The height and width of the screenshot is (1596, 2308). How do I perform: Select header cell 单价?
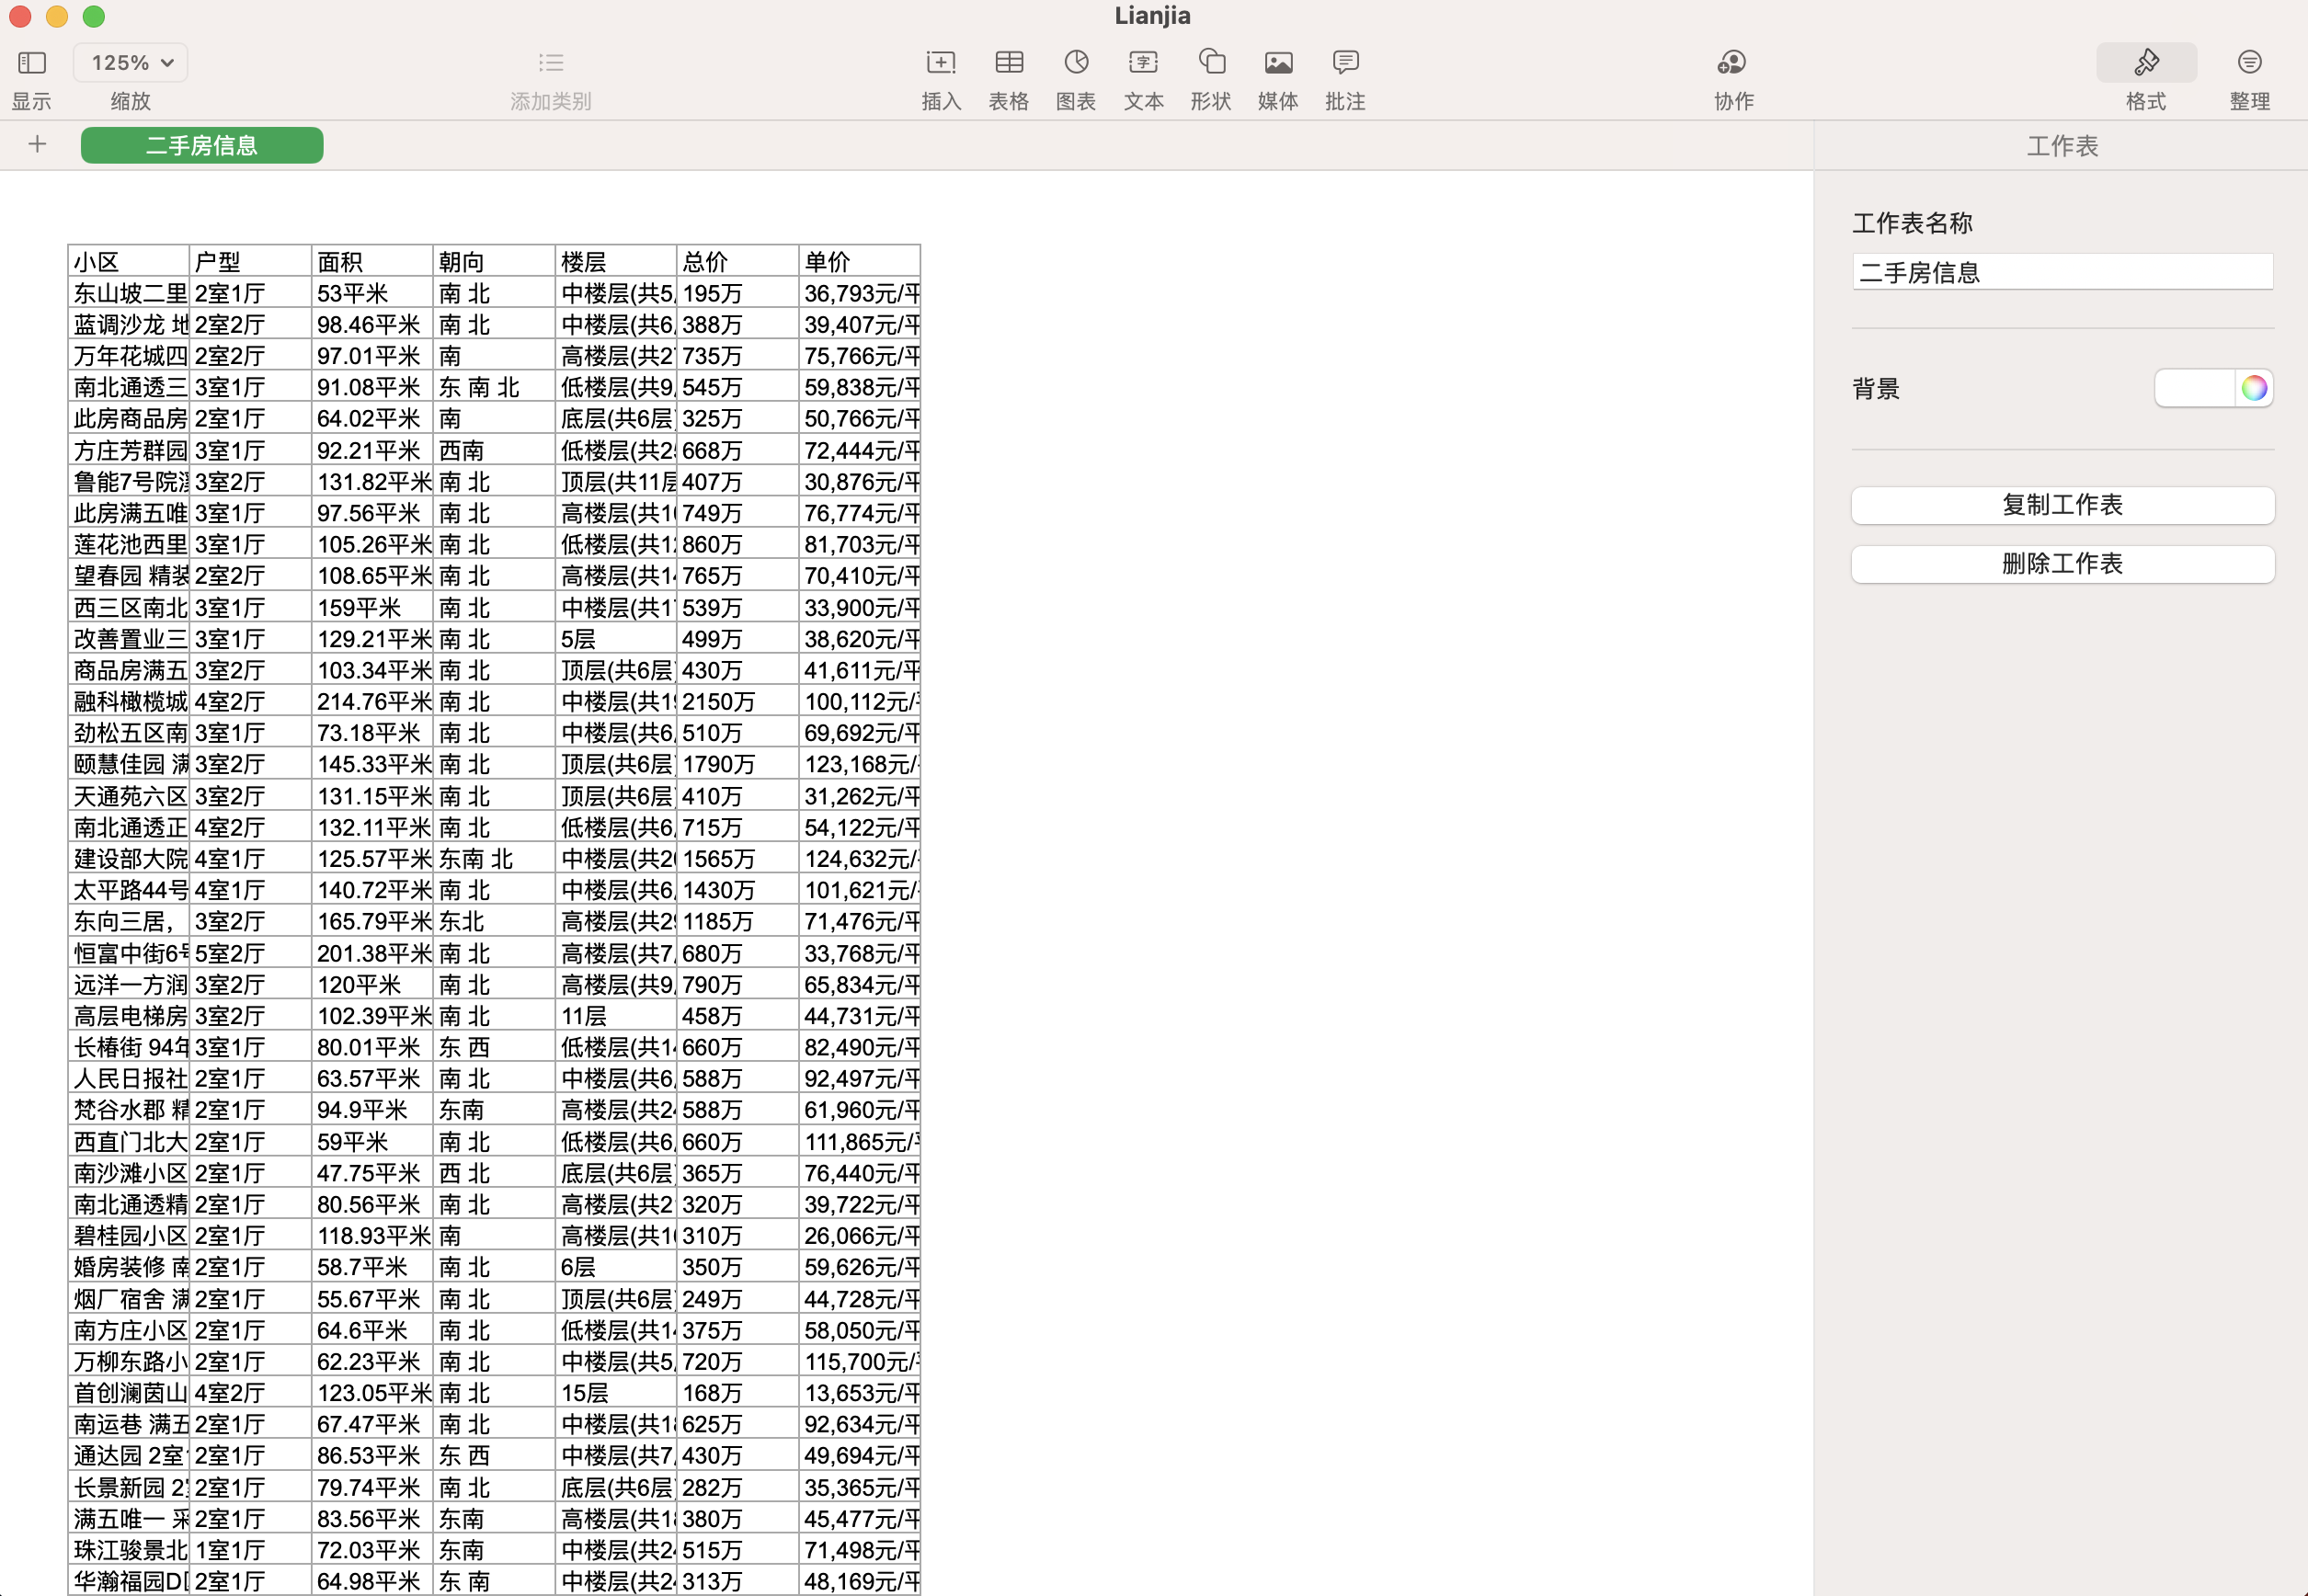(x=860, y=261)
